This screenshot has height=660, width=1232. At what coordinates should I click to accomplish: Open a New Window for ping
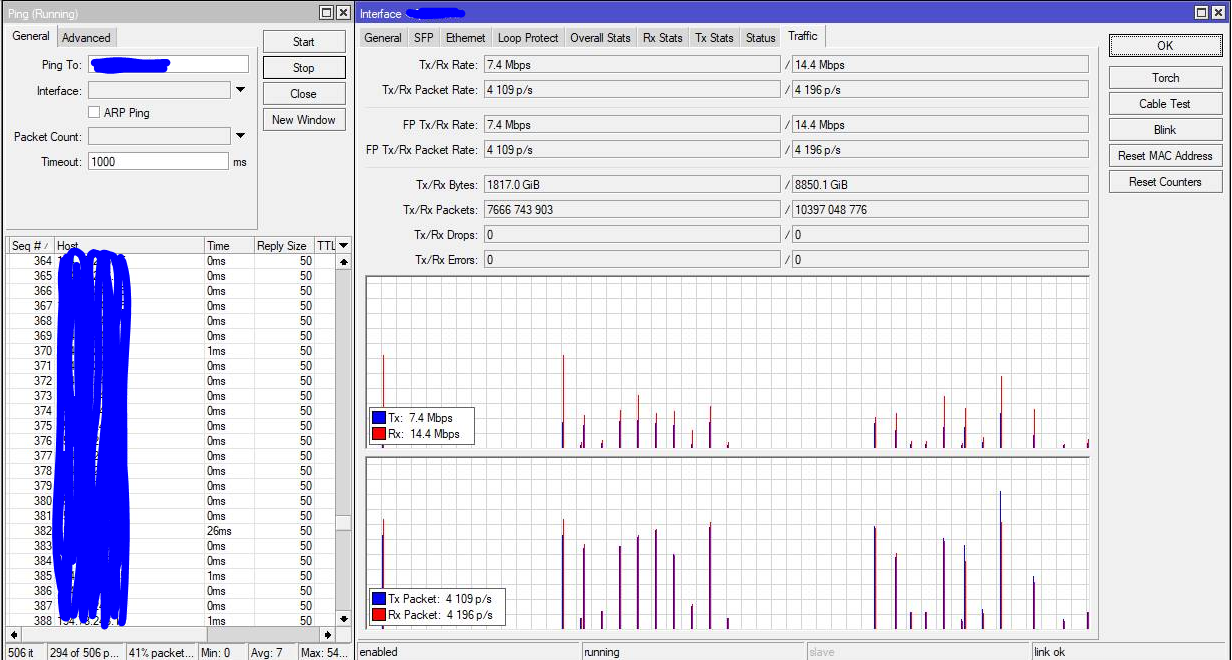point(304,120)
